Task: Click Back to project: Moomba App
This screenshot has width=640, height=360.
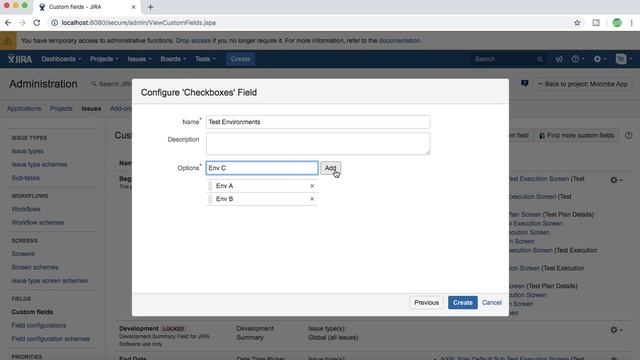Action: 582,84
